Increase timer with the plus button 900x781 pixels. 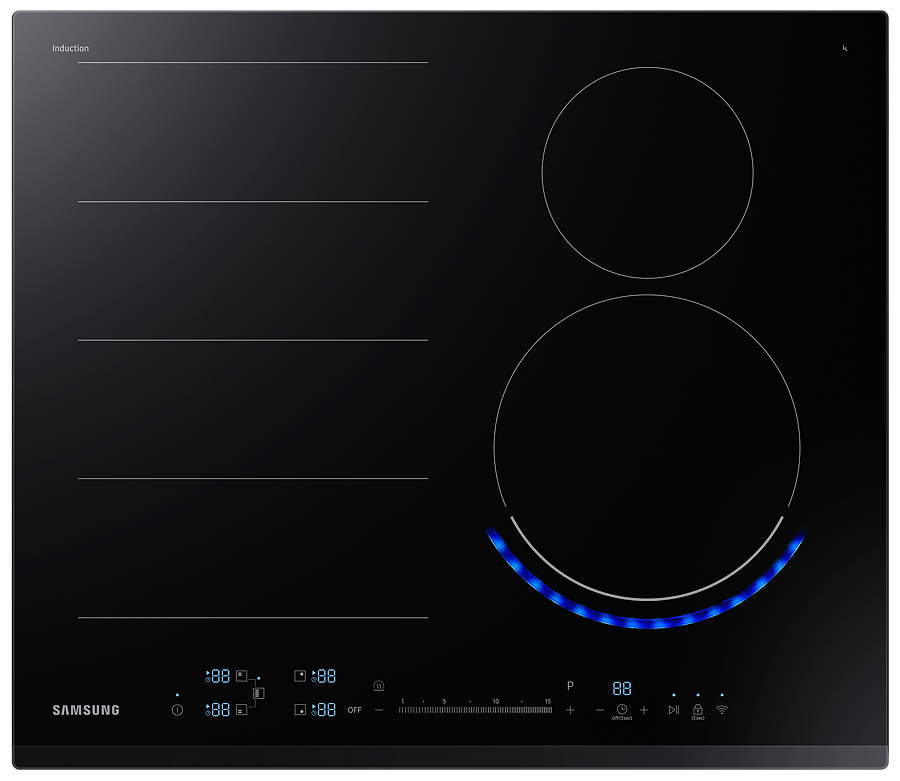click(x=644, y=710)
